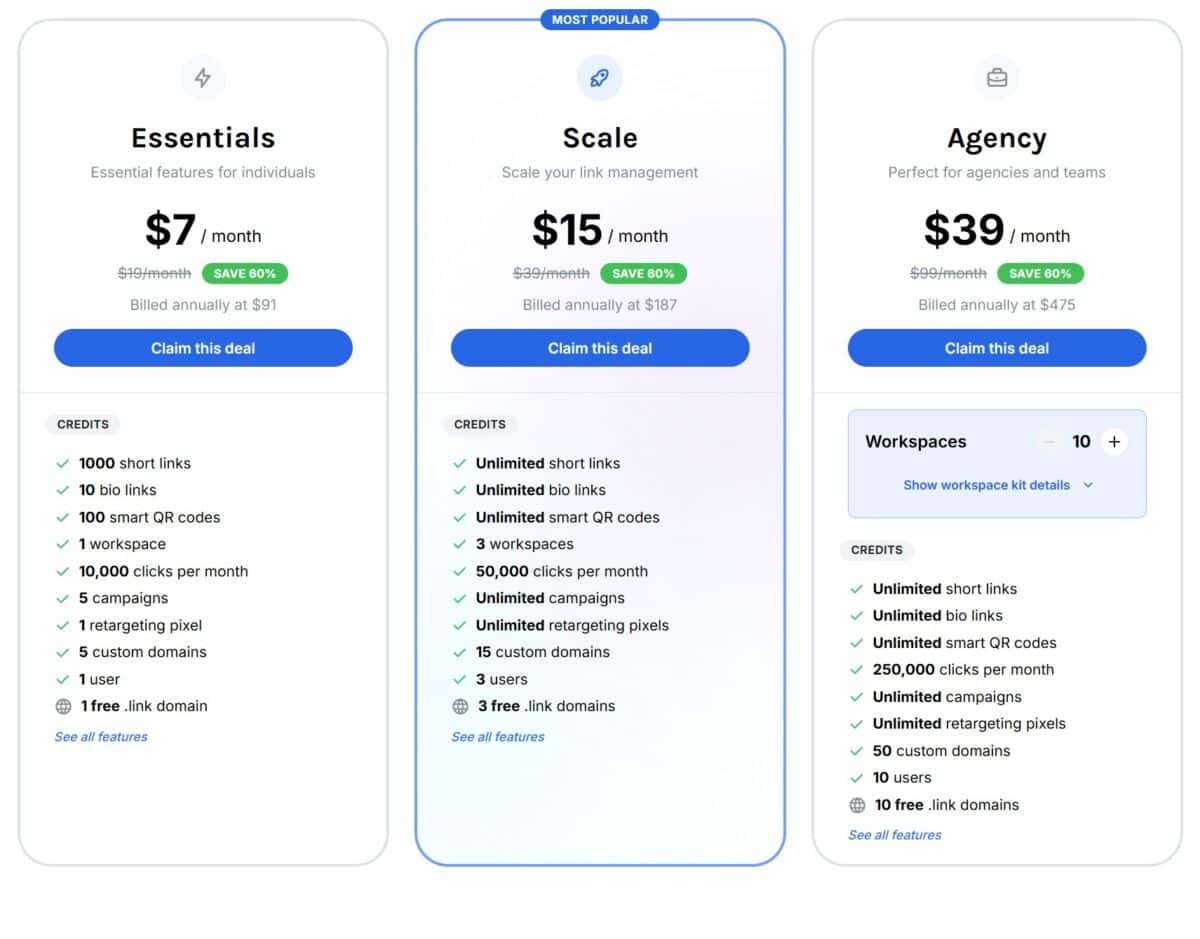Claim the Essentials deal

point(203,348)
